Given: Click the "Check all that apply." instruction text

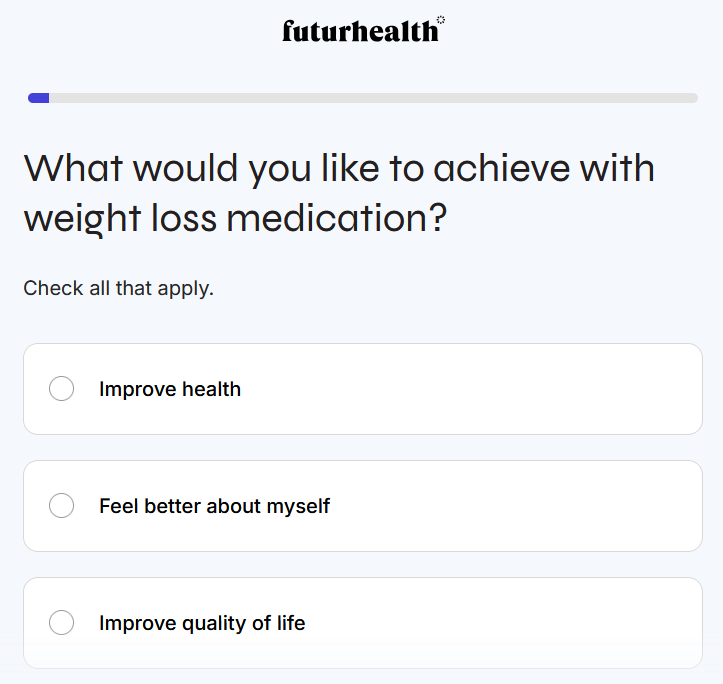Looking at the screenshot, I should (119, 289).
